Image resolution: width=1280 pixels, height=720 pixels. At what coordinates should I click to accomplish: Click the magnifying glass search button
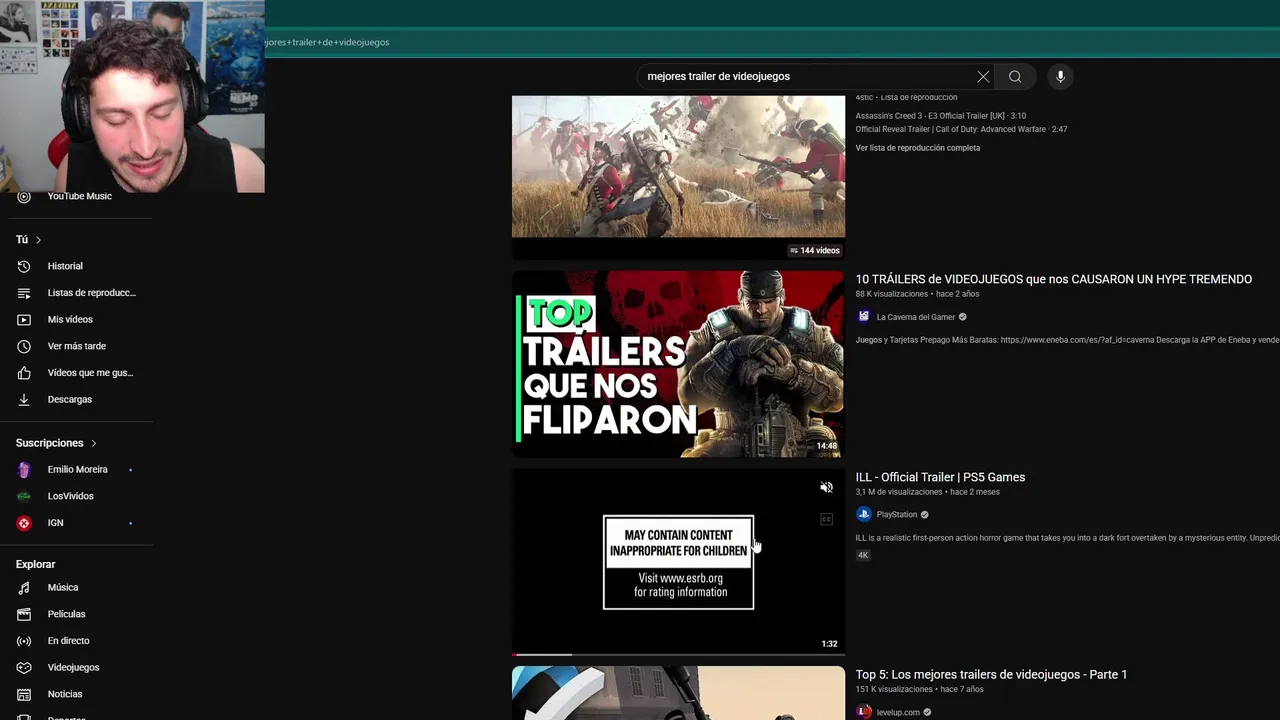pyautogui.click(x=1015, y=77)
